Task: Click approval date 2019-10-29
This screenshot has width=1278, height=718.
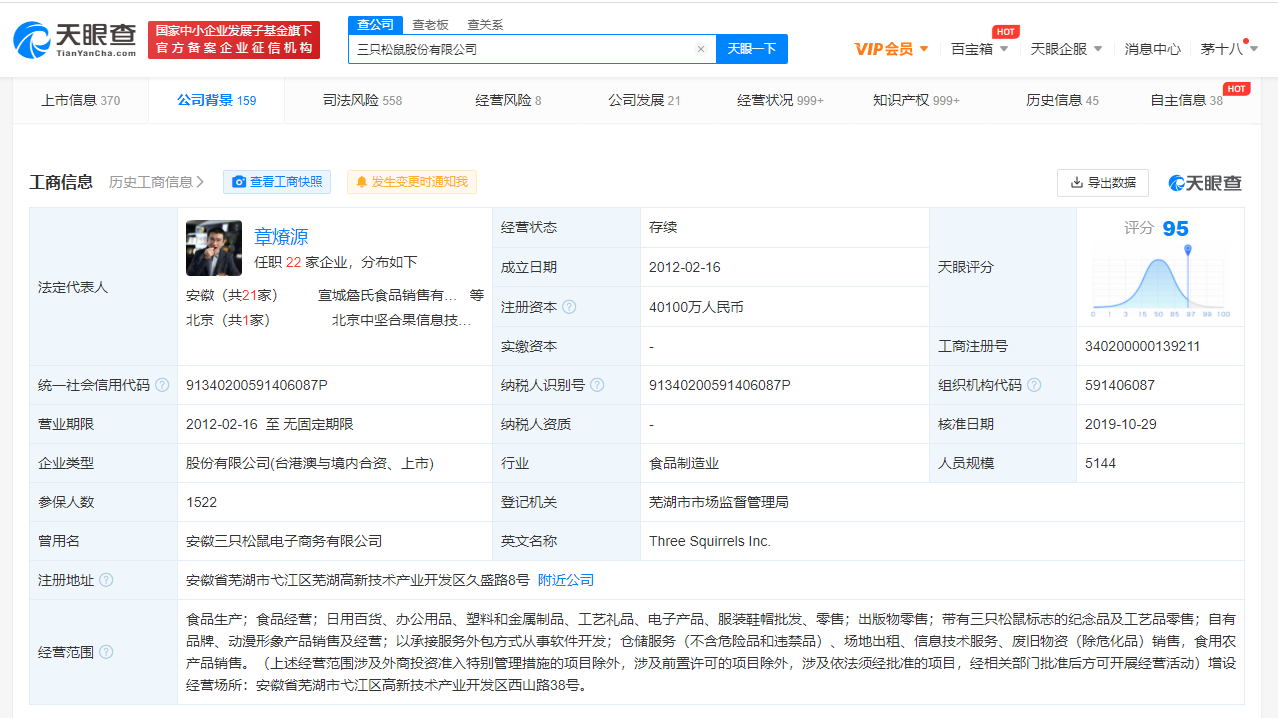Action: (x=1121, y=424)
